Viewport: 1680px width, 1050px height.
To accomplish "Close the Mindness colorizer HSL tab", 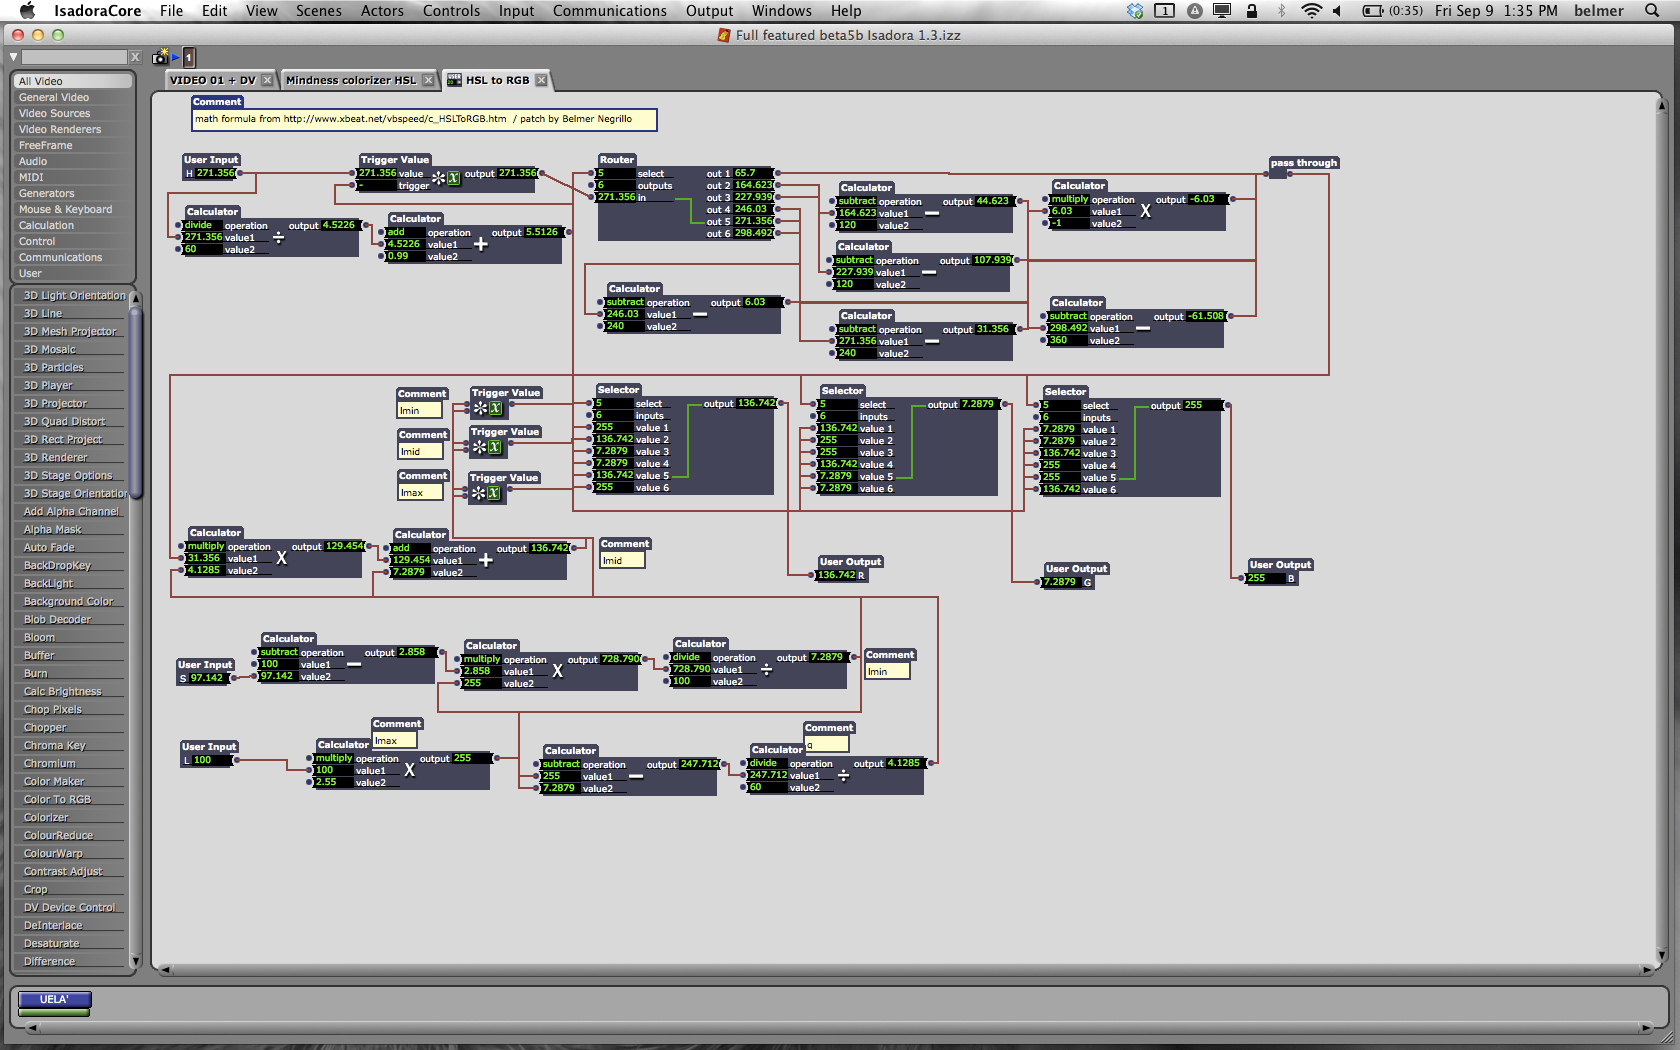I will tap(428, 80).
